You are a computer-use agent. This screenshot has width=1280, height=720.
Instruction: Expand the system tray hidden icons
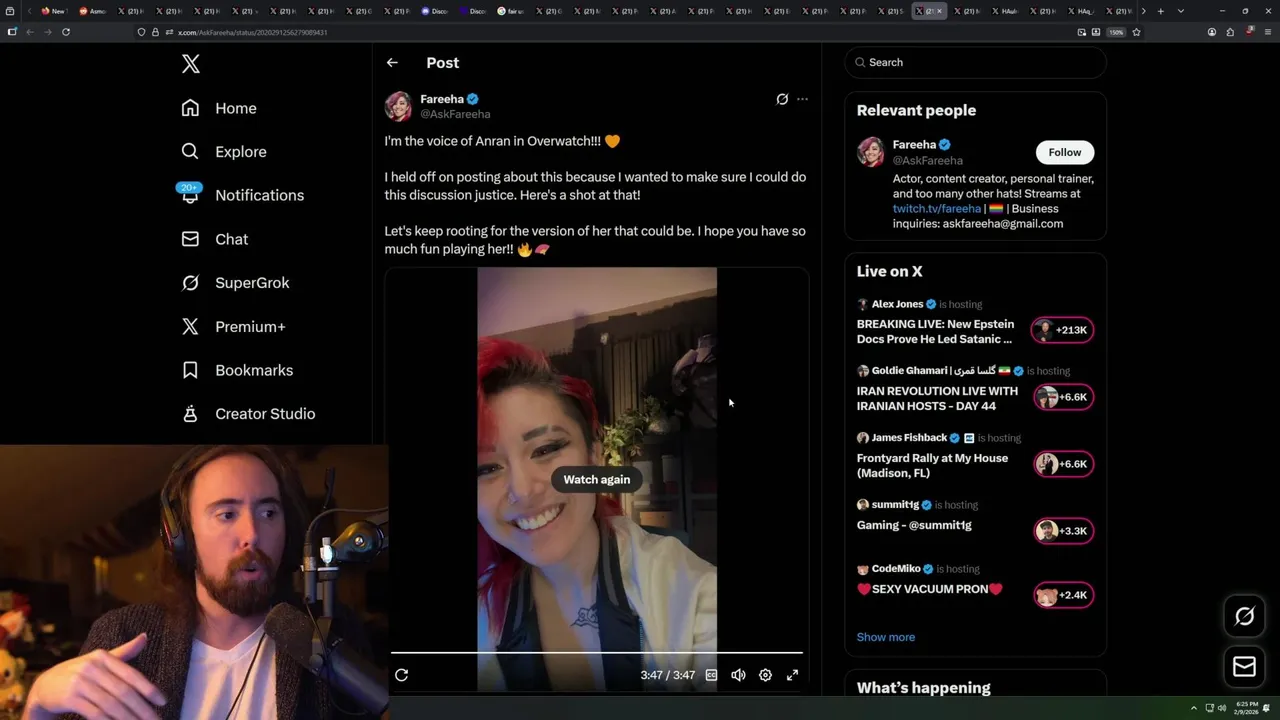point(1193,708)
